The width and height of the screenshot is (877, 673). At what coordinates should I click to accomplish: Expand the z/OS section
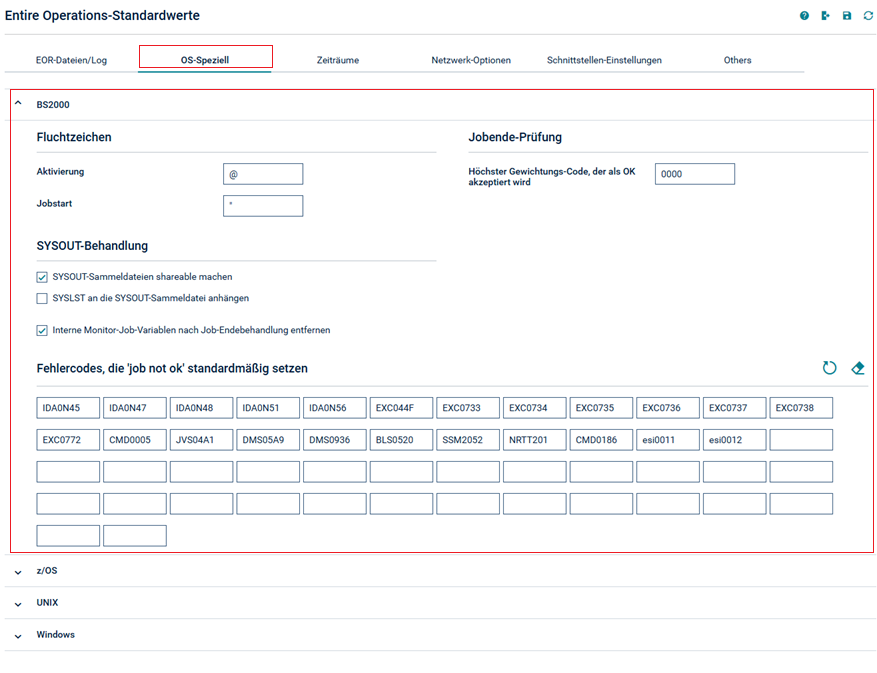point(18,572)
